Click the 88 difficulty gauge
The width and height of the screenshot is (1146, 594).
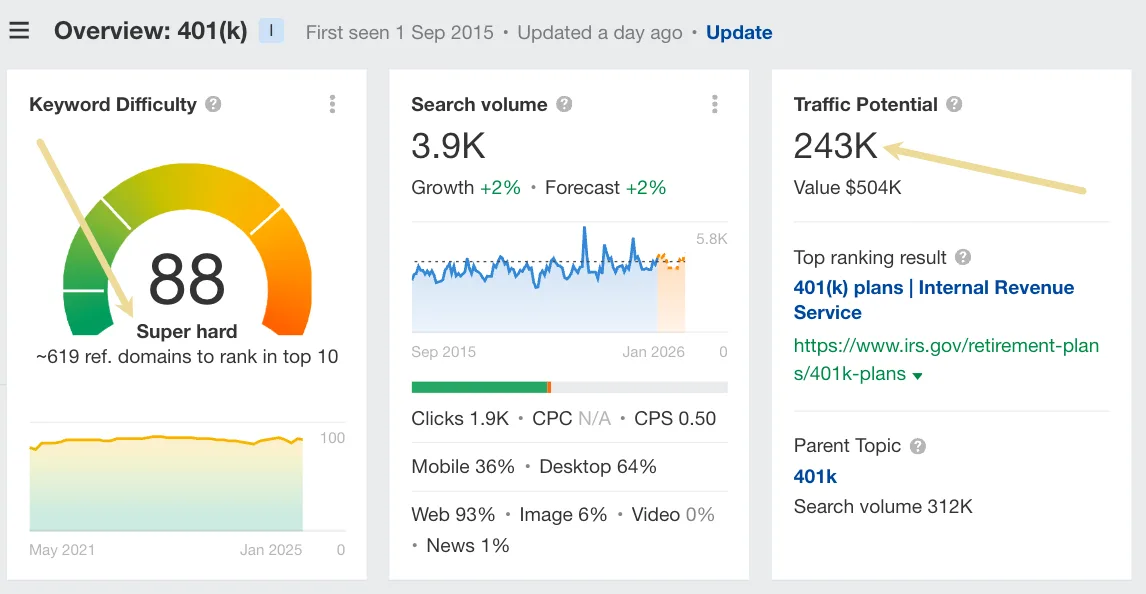(187, 250)
